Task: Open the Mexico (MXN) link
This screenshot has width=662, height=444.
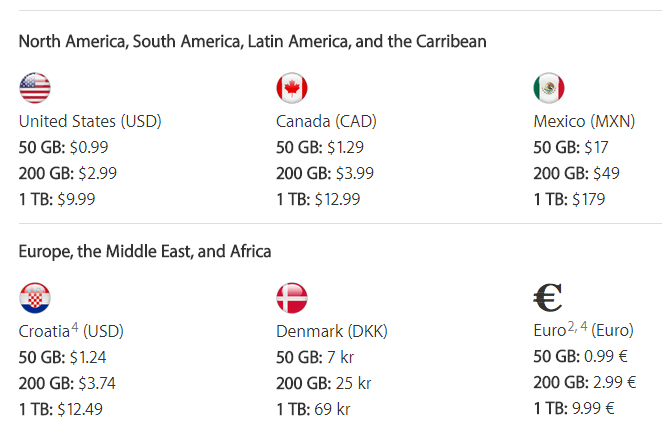Action: (x=584, y=122)
